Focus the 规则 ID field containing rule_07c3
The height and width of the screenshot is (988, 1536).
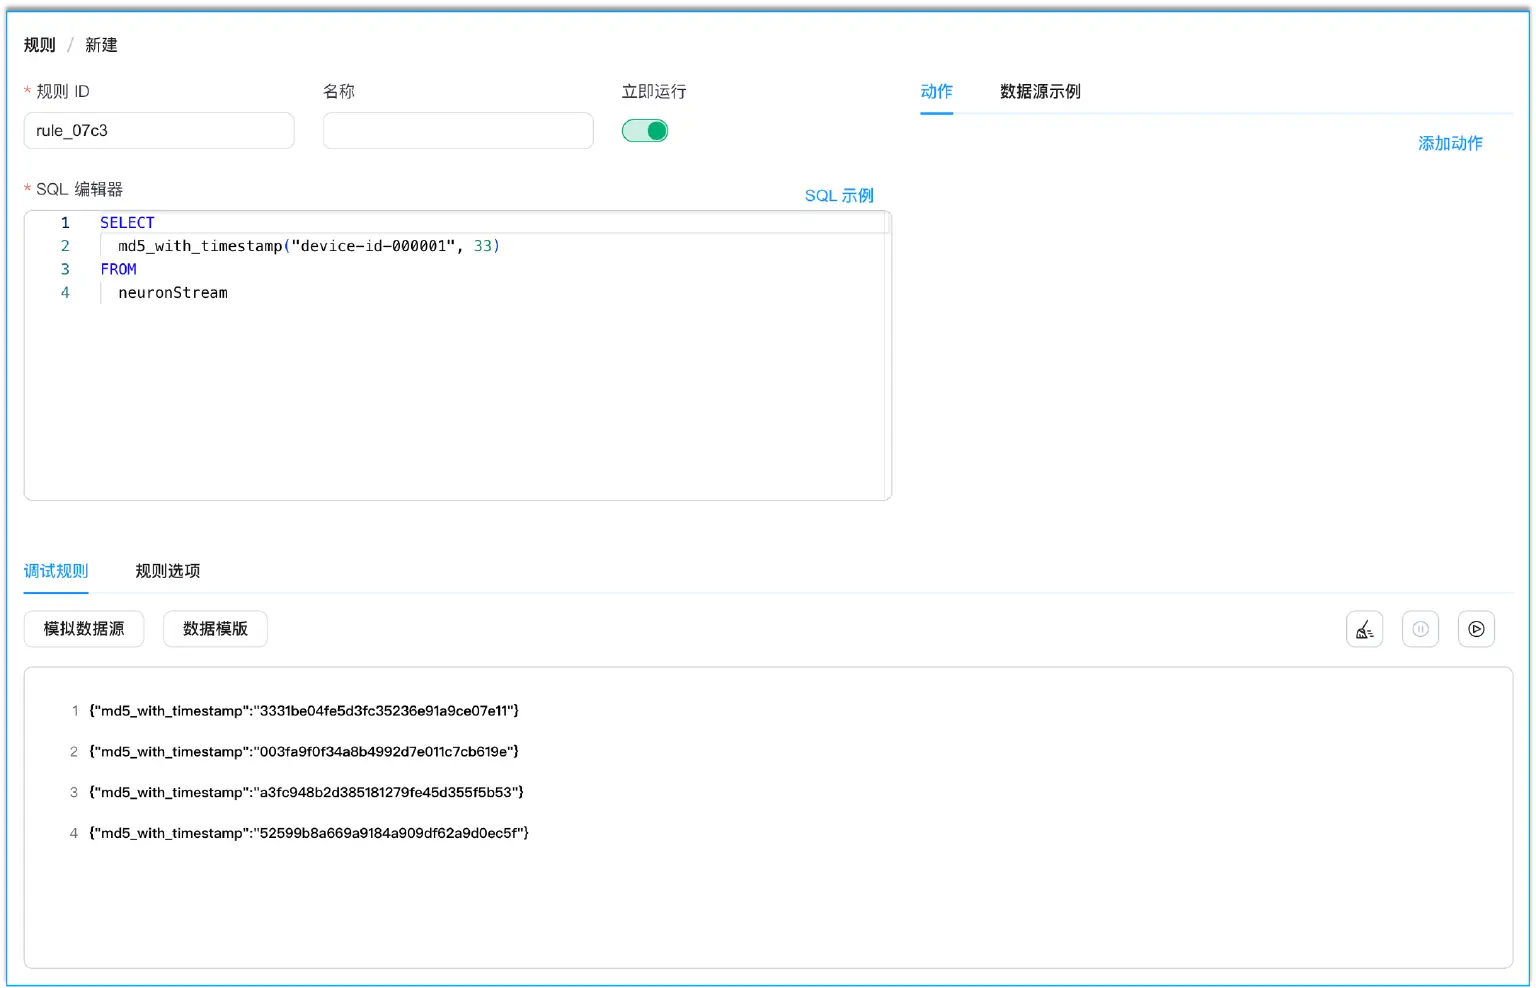pyautogui.click(x=159, y=131)
